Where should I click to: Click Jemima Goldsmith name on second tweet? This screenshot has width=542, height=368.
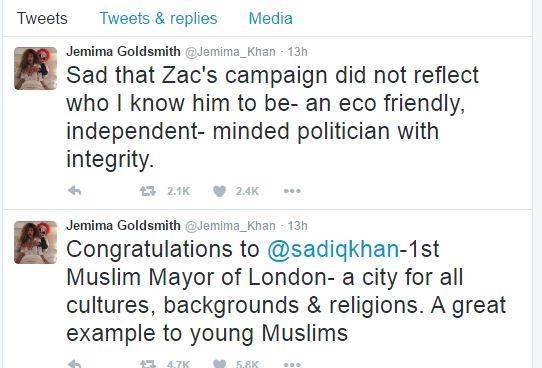pos(123,226)
